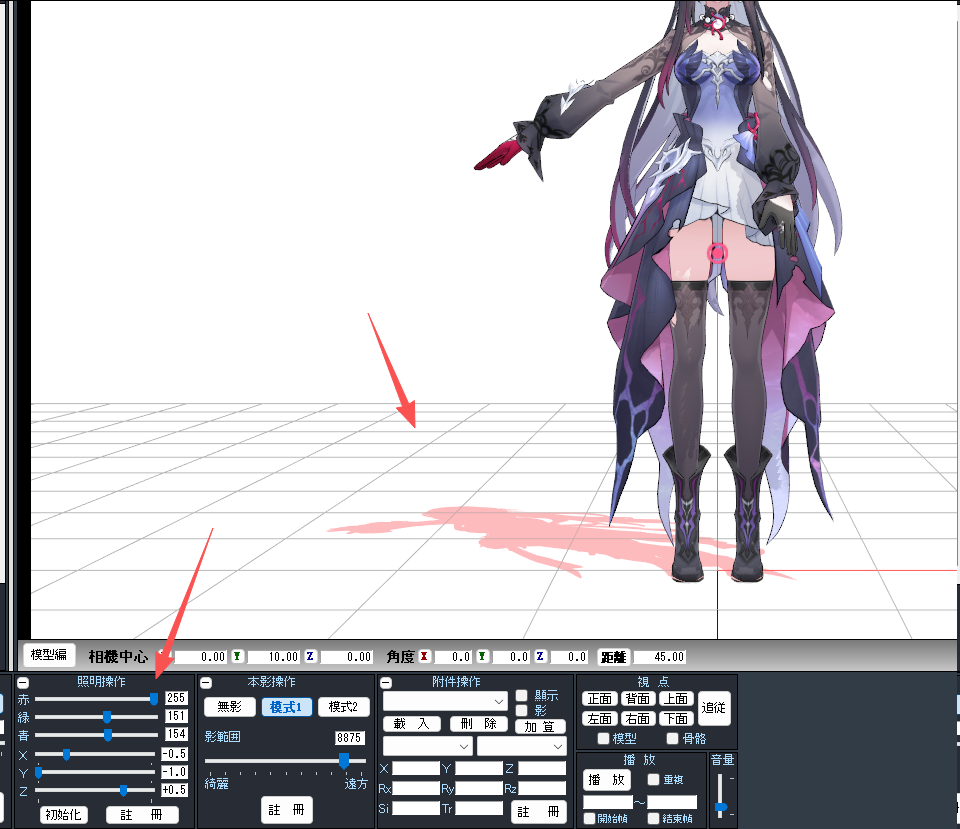Viewport: 960px width, 829px height.
Task: Click the camera center Y axis icon
Action: (x=237, y=656)
